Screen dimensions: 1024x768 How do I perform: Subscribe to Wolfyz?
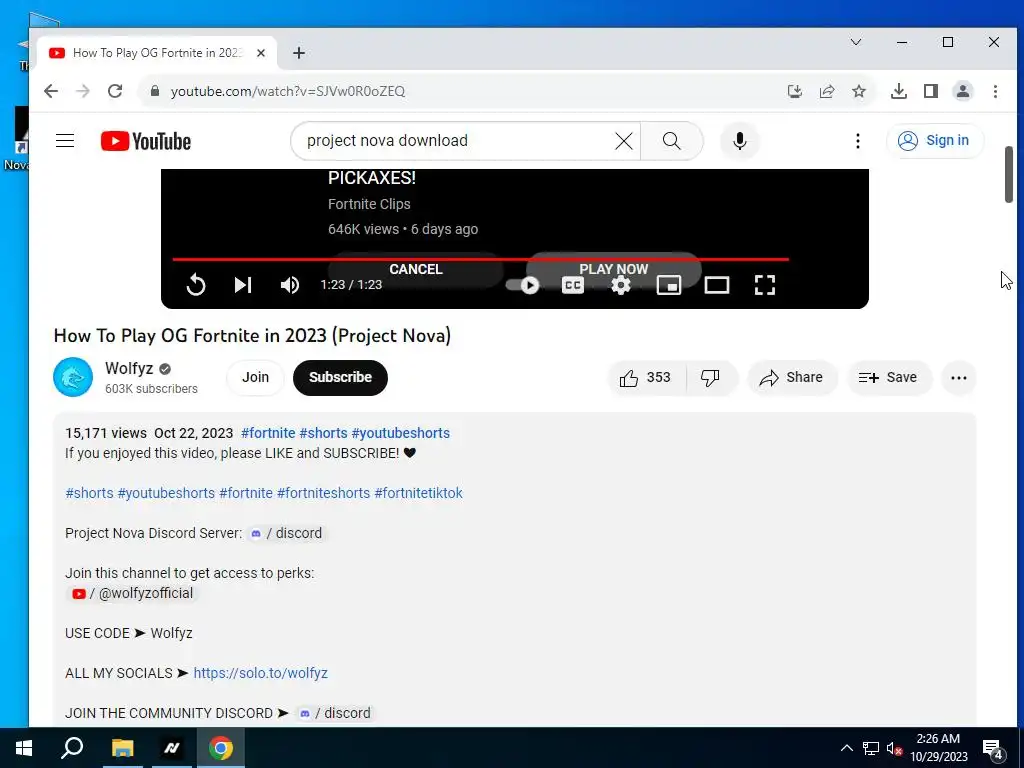pos(340,377)
